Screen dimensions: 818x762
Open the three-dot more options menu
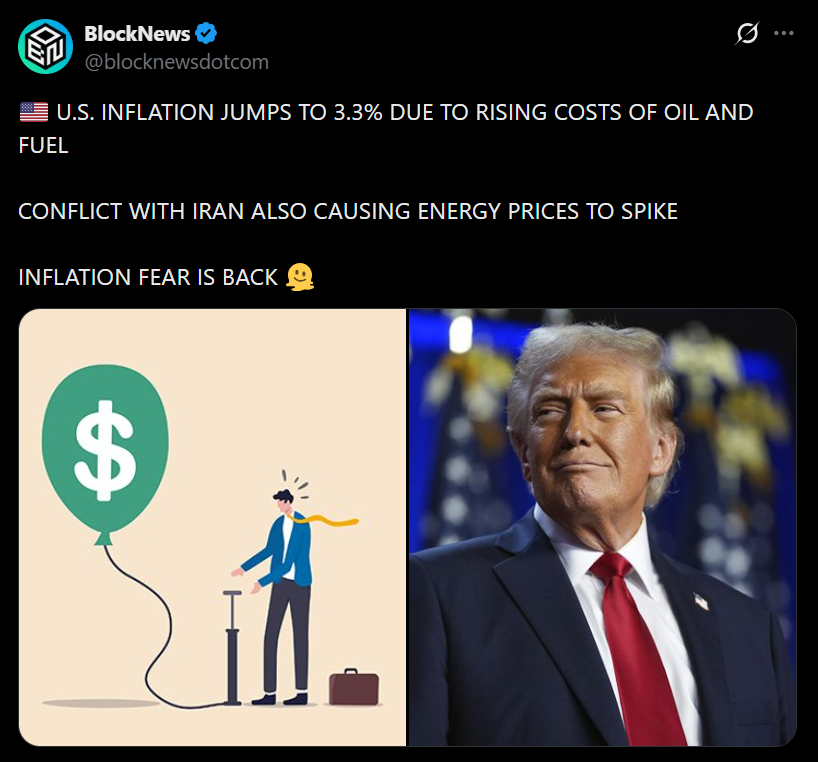(784, 33)
